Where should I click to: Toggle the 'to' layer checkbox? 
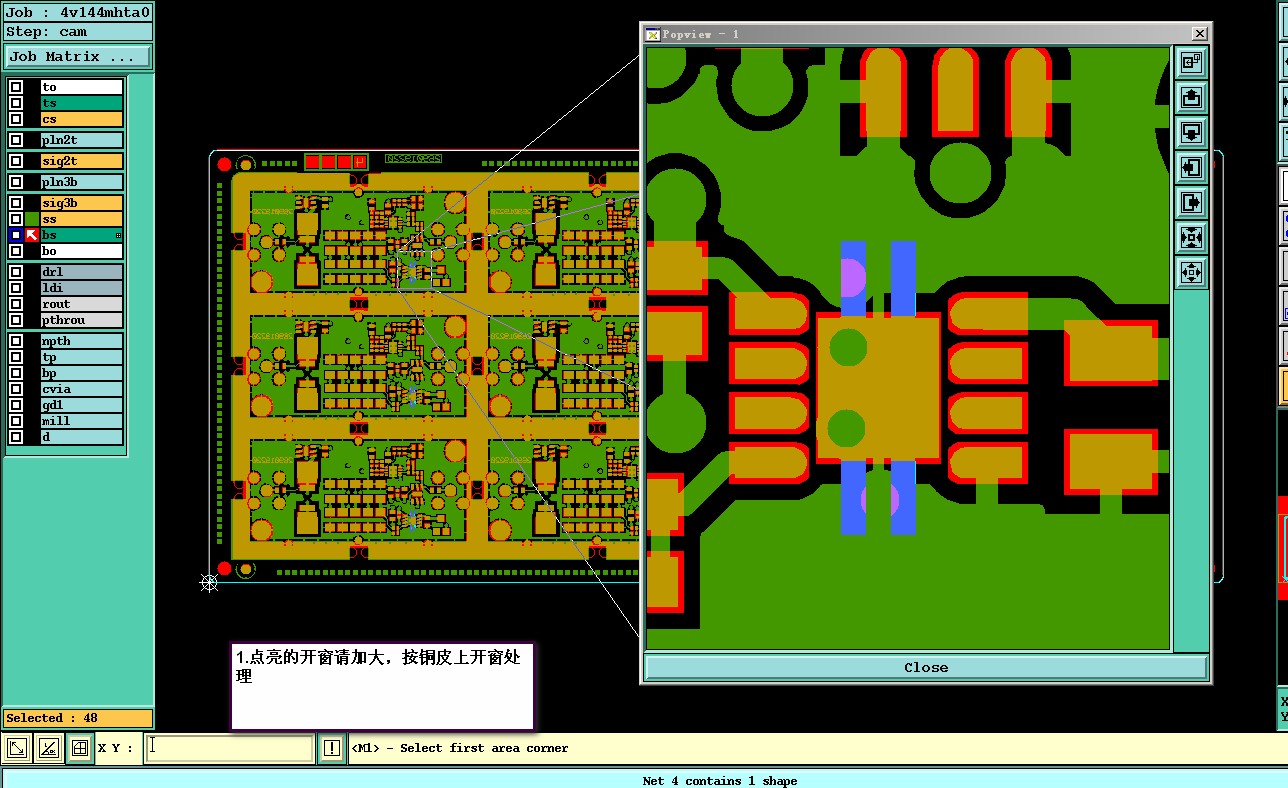(16, 87)
